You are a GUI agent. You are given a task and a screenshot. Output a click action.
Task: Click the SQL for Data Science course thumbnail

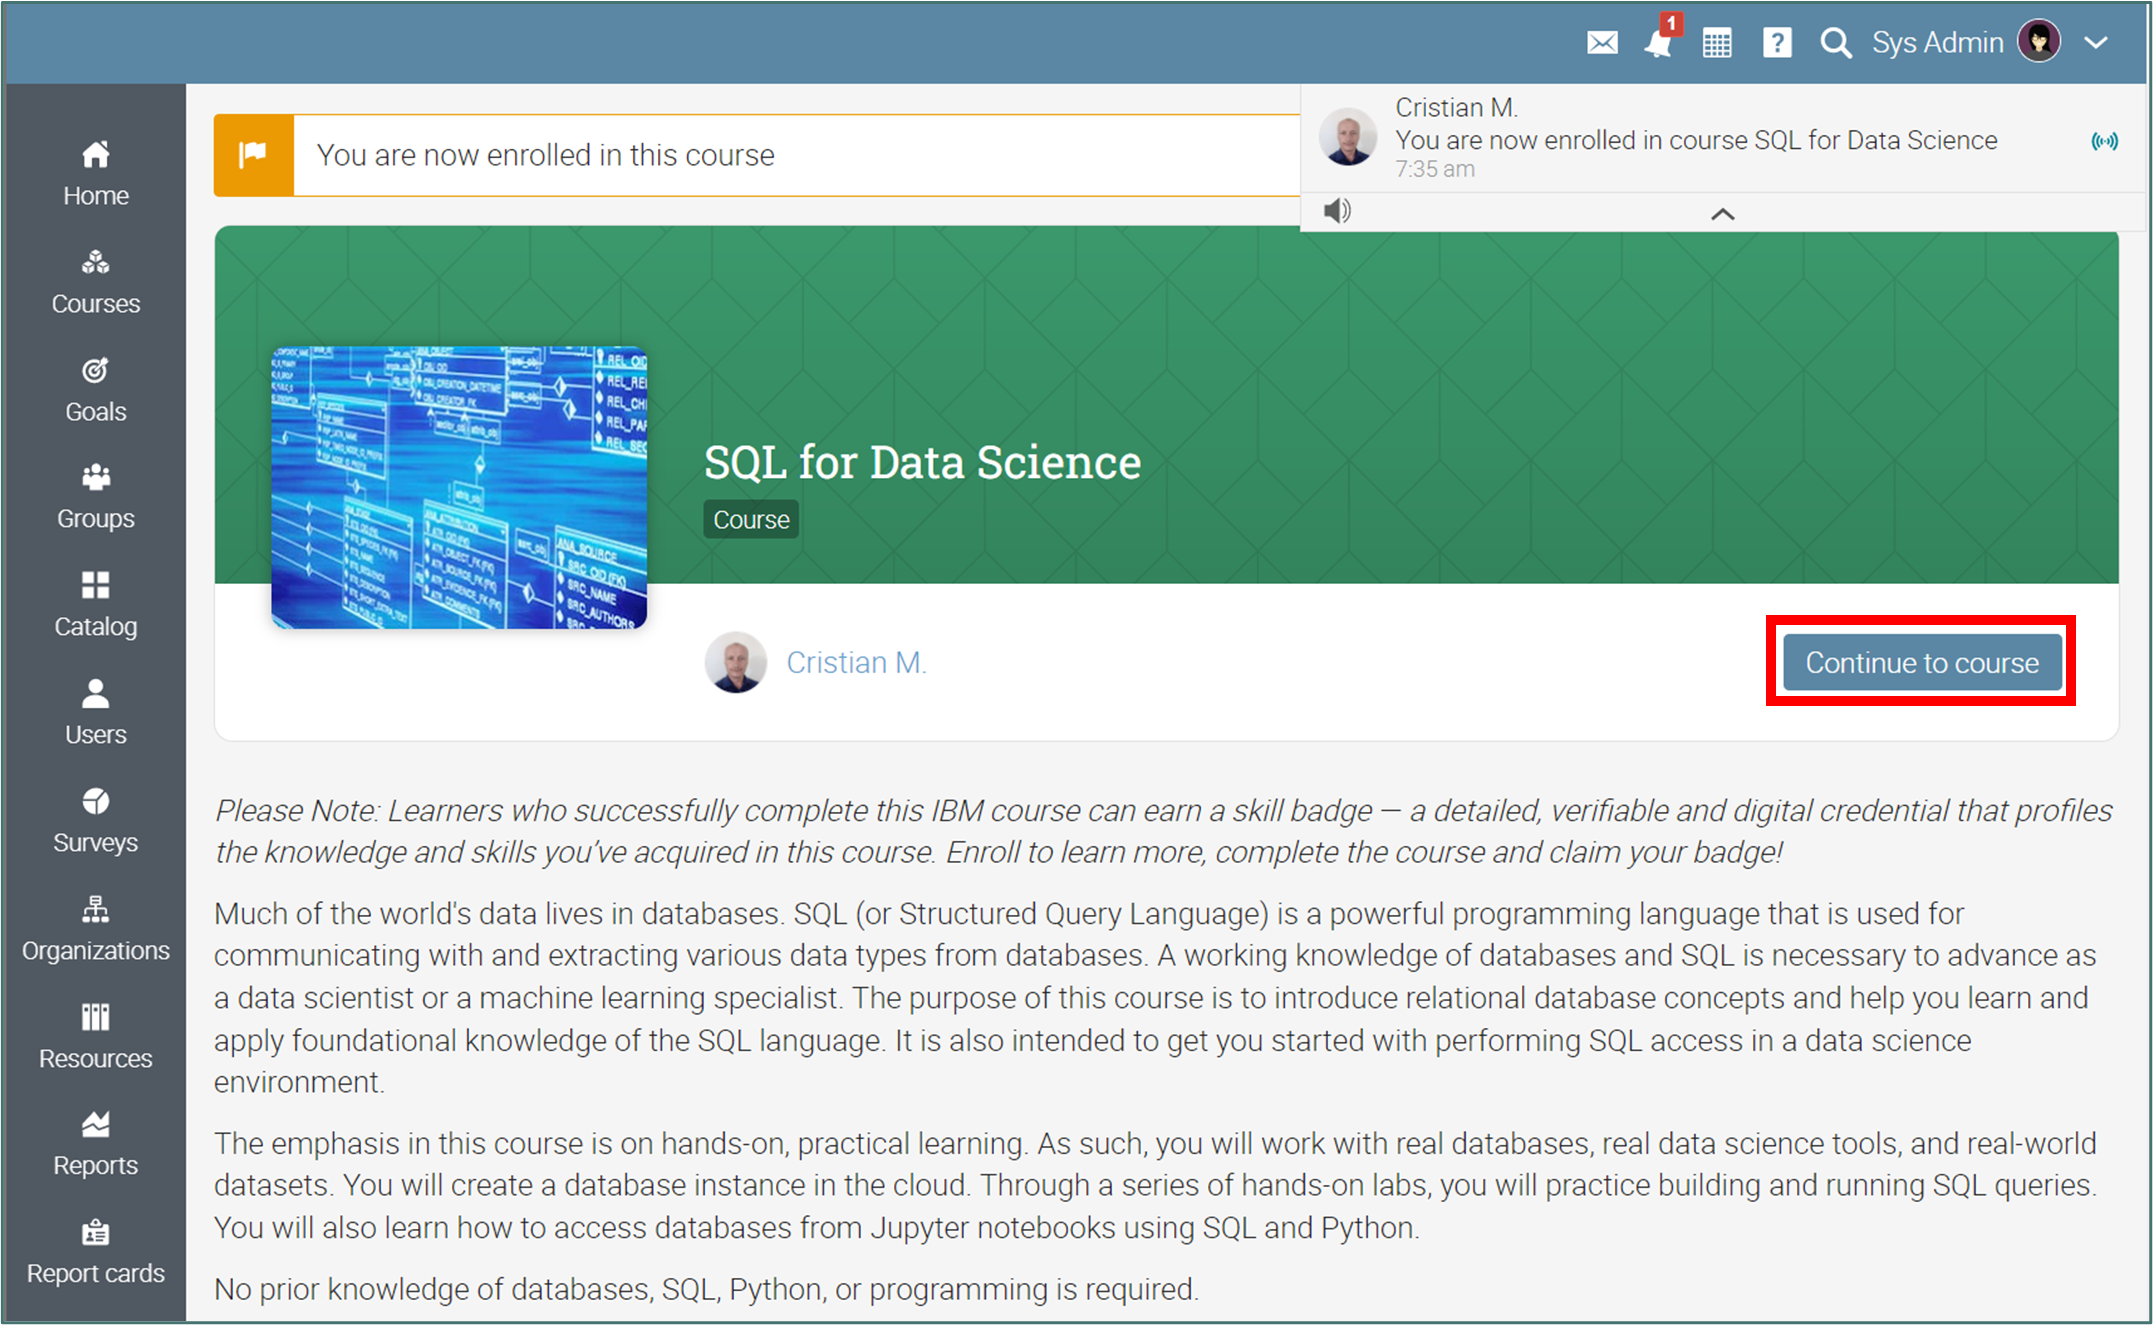pyautogui.click(x=459, y=487)
